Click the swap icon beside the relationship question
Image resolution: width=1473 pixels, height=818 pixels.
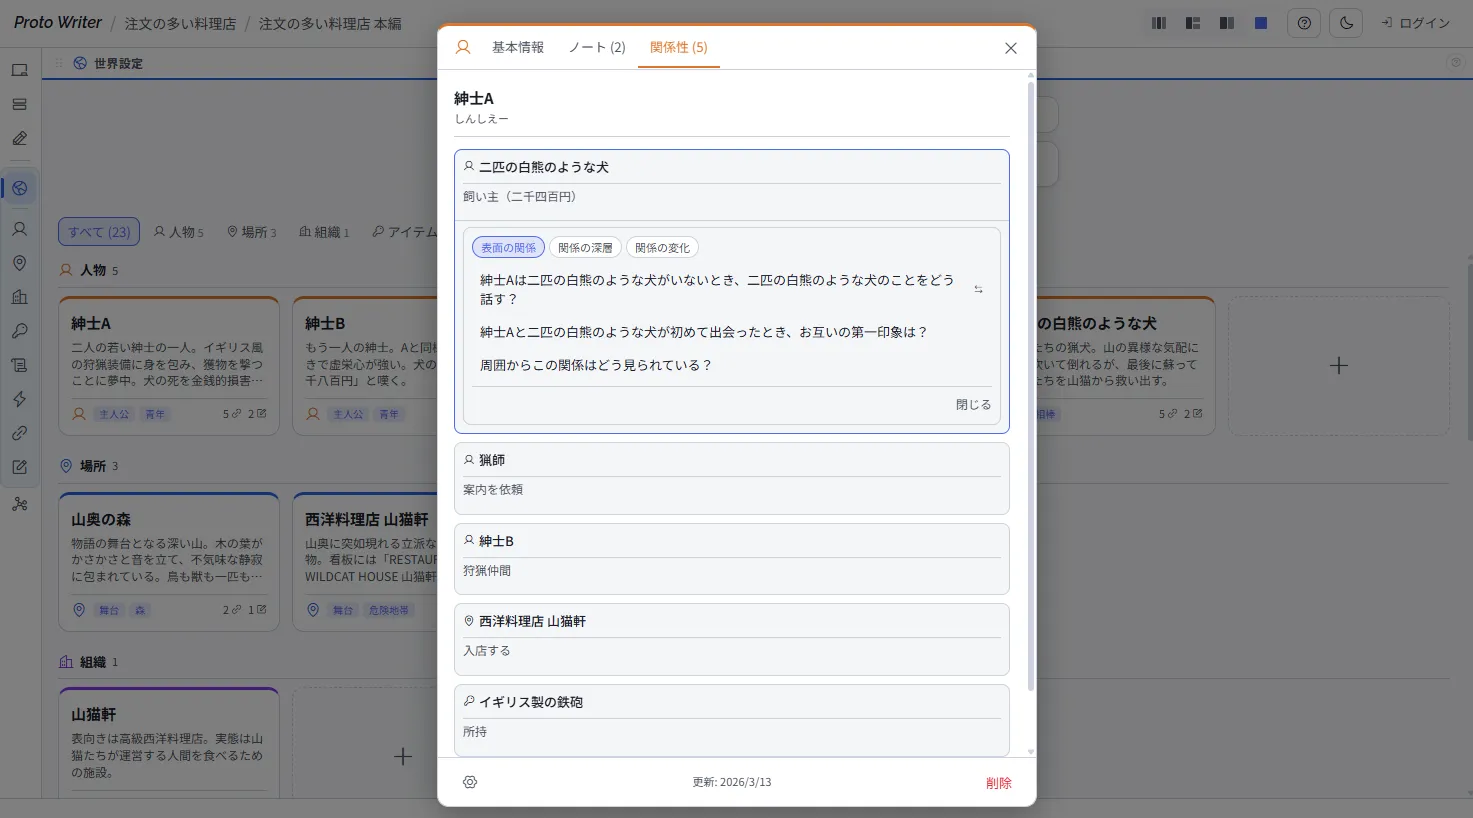(978, 288)
